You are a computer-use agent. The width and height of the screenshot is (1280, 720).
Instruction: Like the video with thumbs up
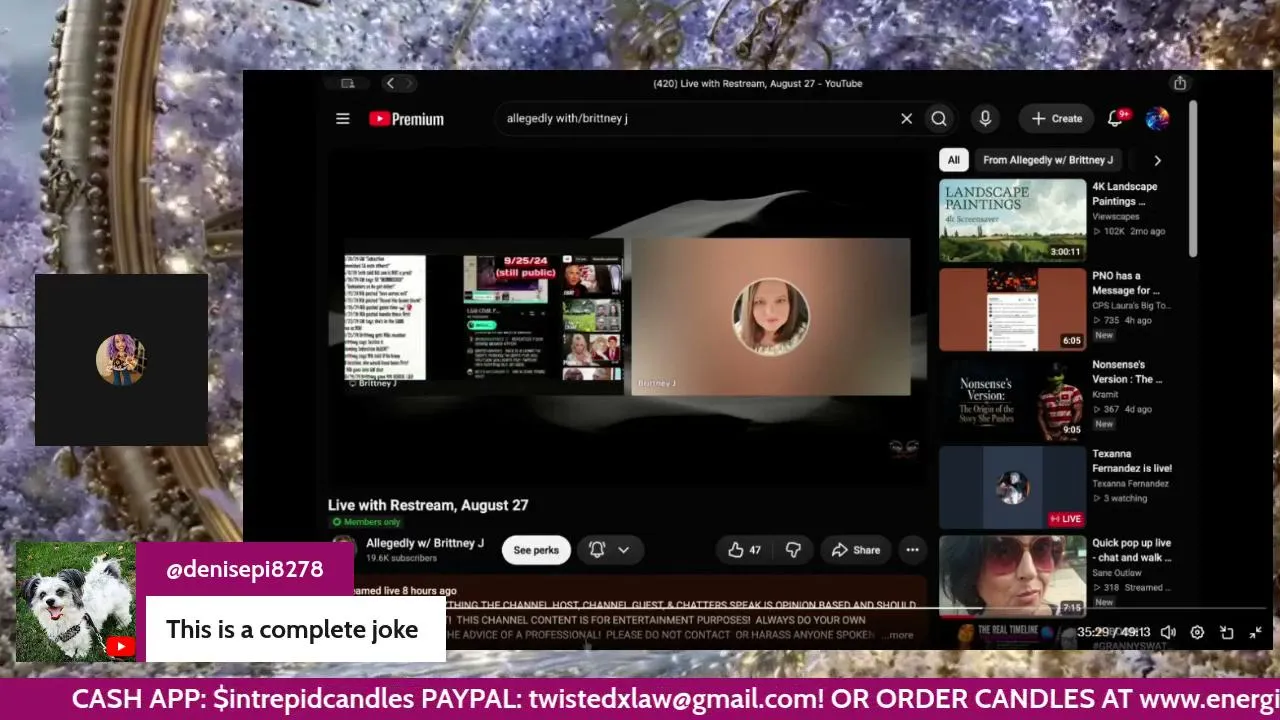pyautogui.click(x=744, y=550)
